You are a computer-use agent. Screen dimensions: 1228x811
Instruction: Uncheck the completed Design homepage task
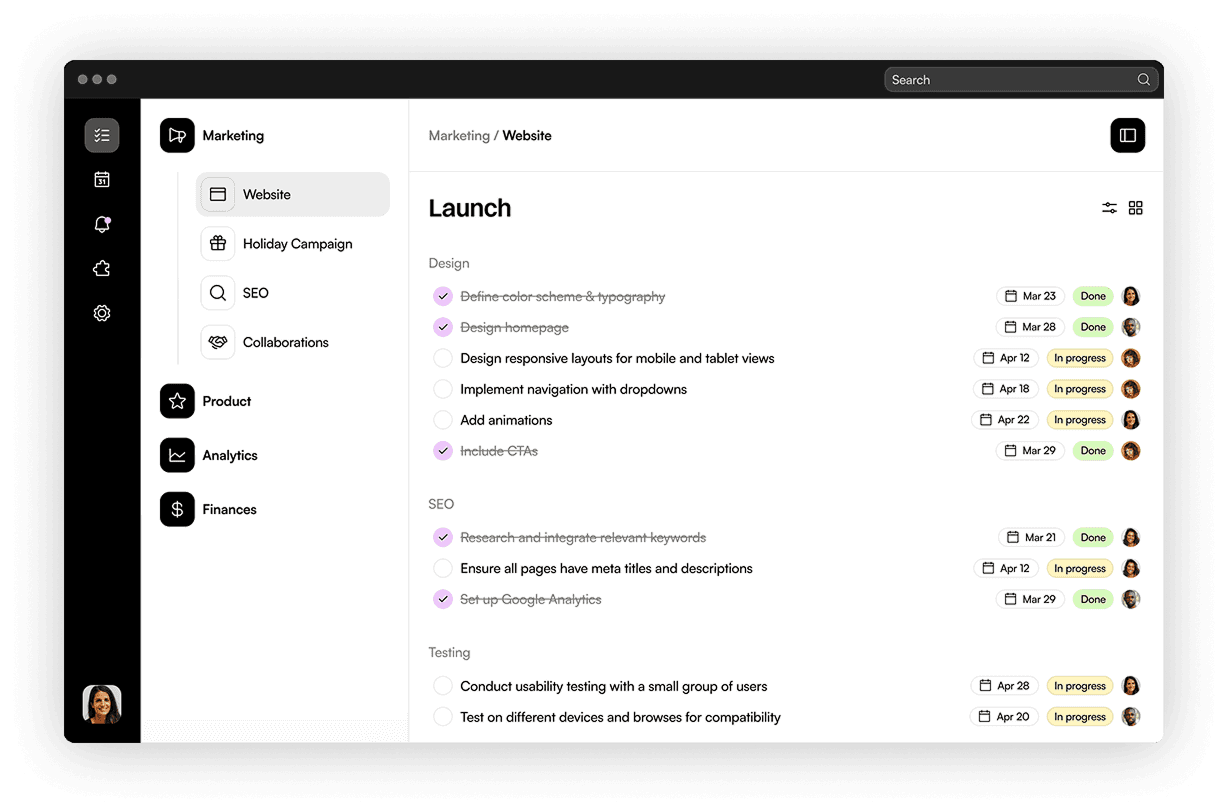point(443,327)
